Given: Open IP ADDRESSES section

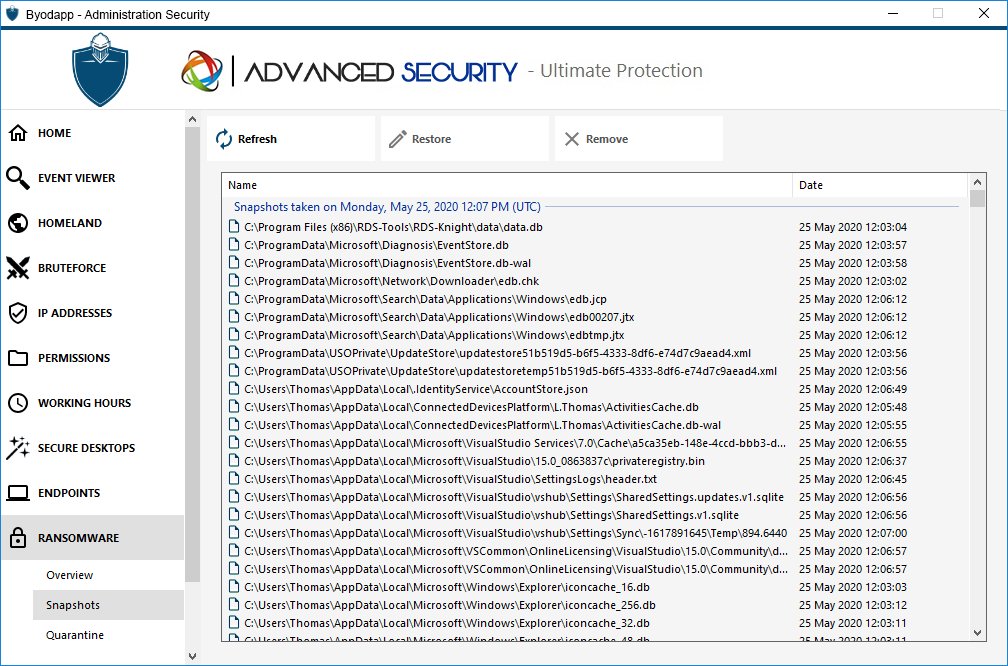Looking at the screenshot, I should point(93,313).
